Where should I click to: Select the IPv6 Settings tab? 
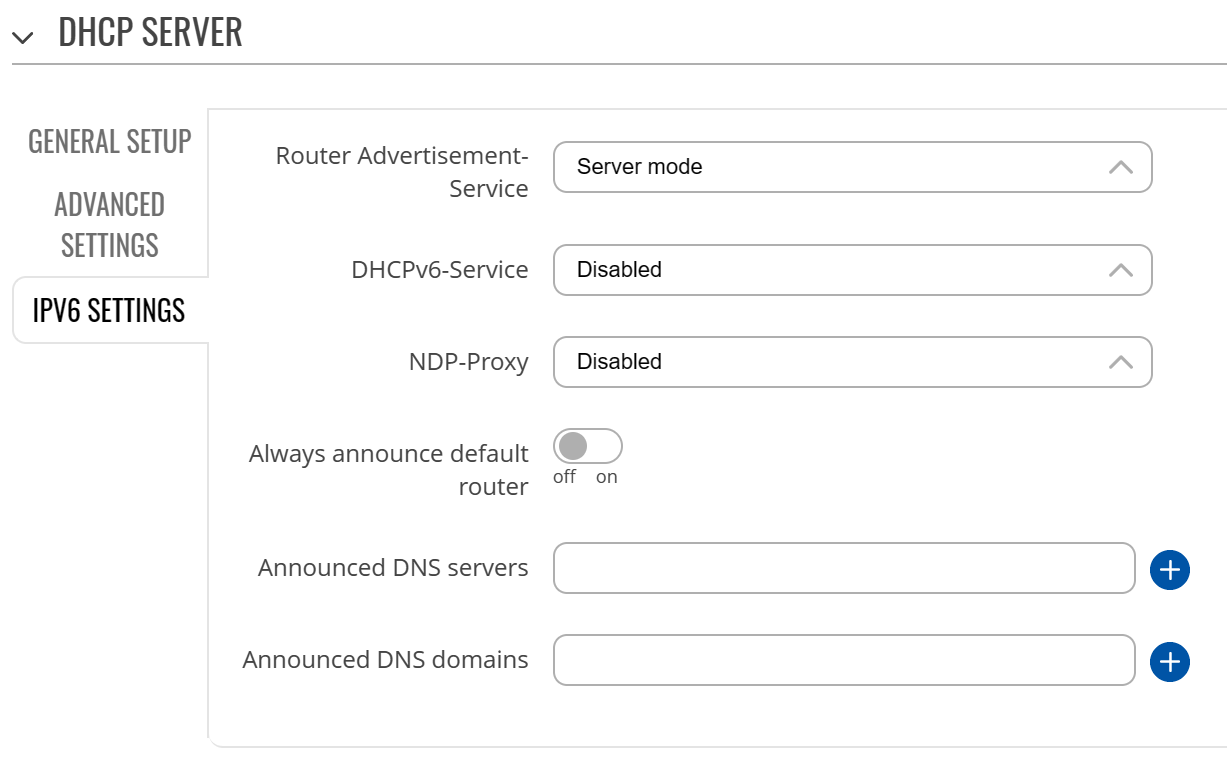[107, 310]
